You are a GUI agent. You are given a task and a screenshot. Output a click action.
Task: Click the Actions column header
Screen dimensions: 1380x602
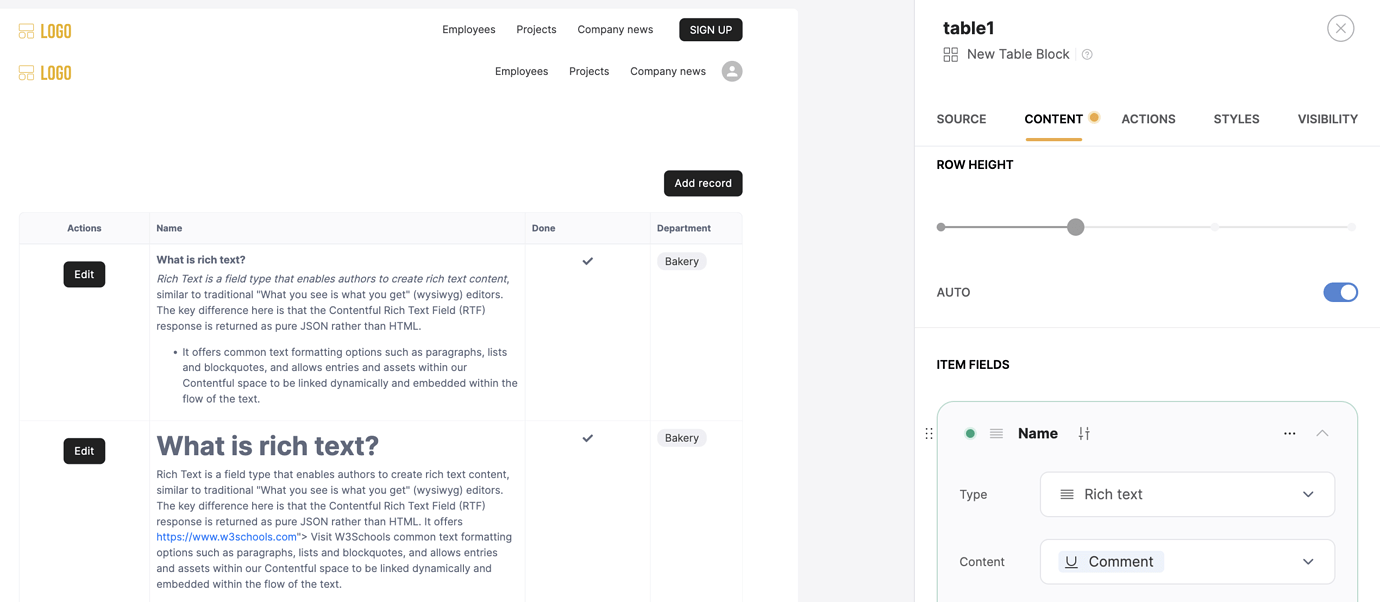84,228
